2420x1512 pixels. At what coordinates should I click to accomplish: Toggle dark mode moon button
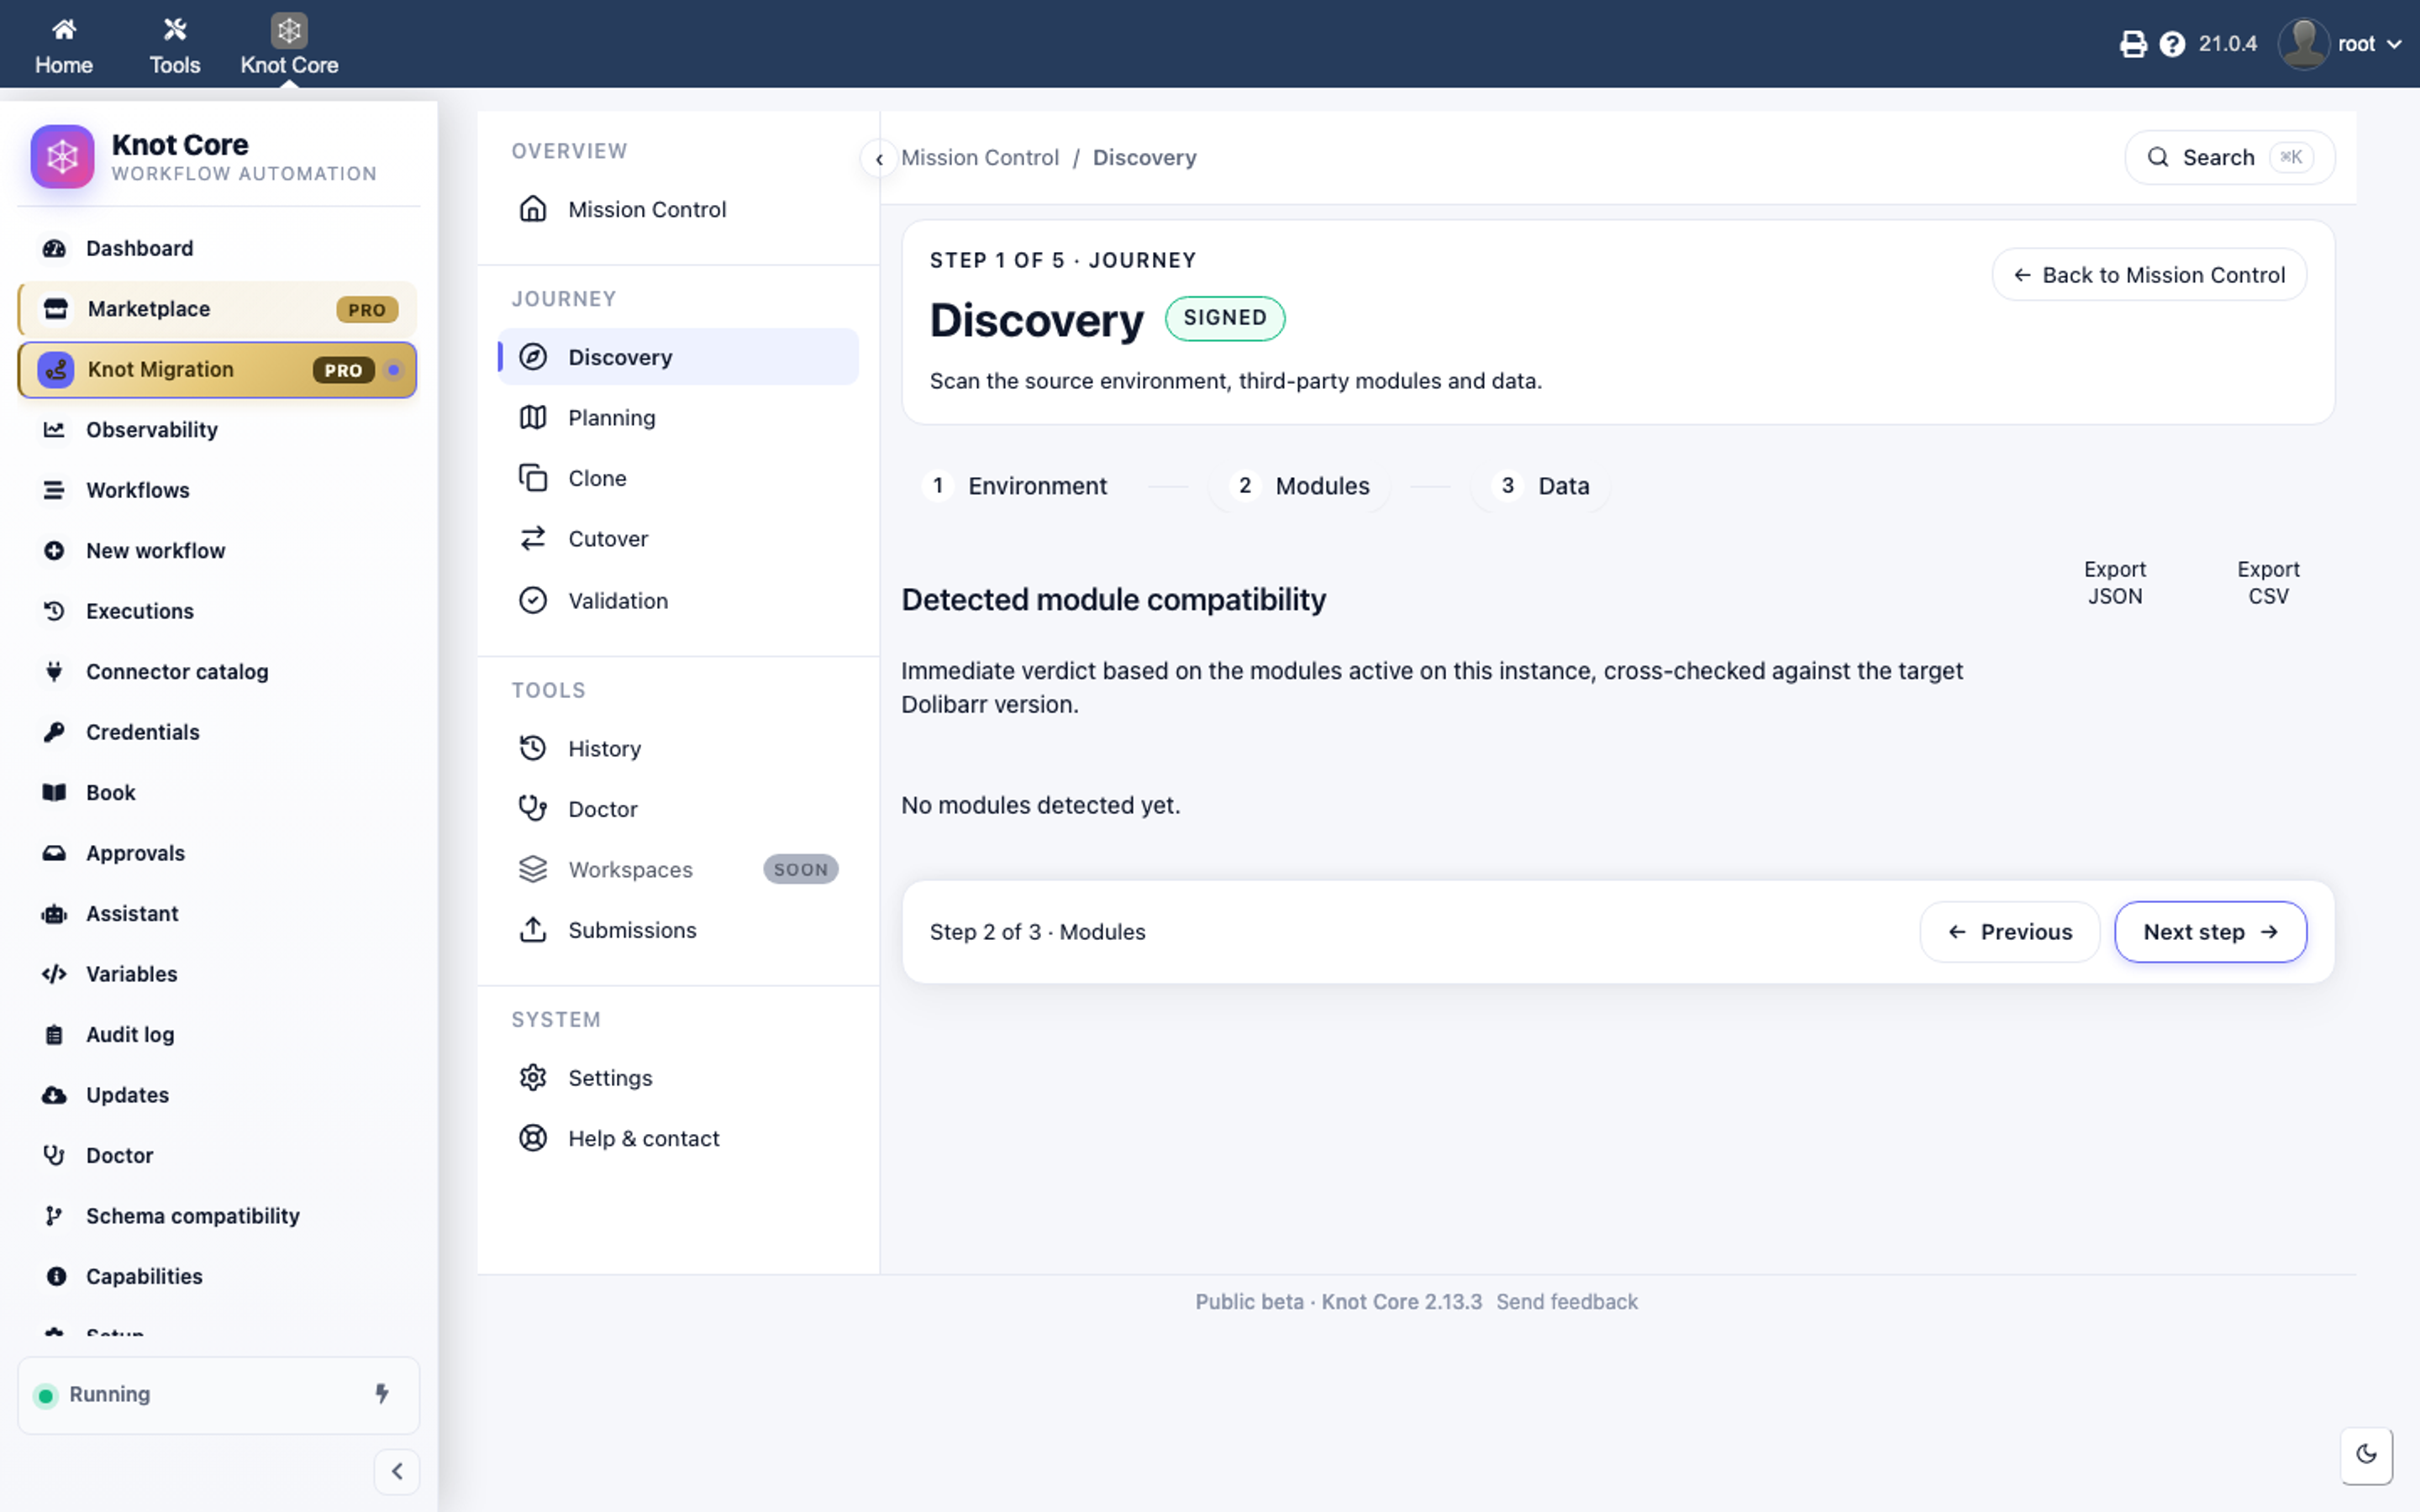pyautogui.click(x=2366, y=1455)
